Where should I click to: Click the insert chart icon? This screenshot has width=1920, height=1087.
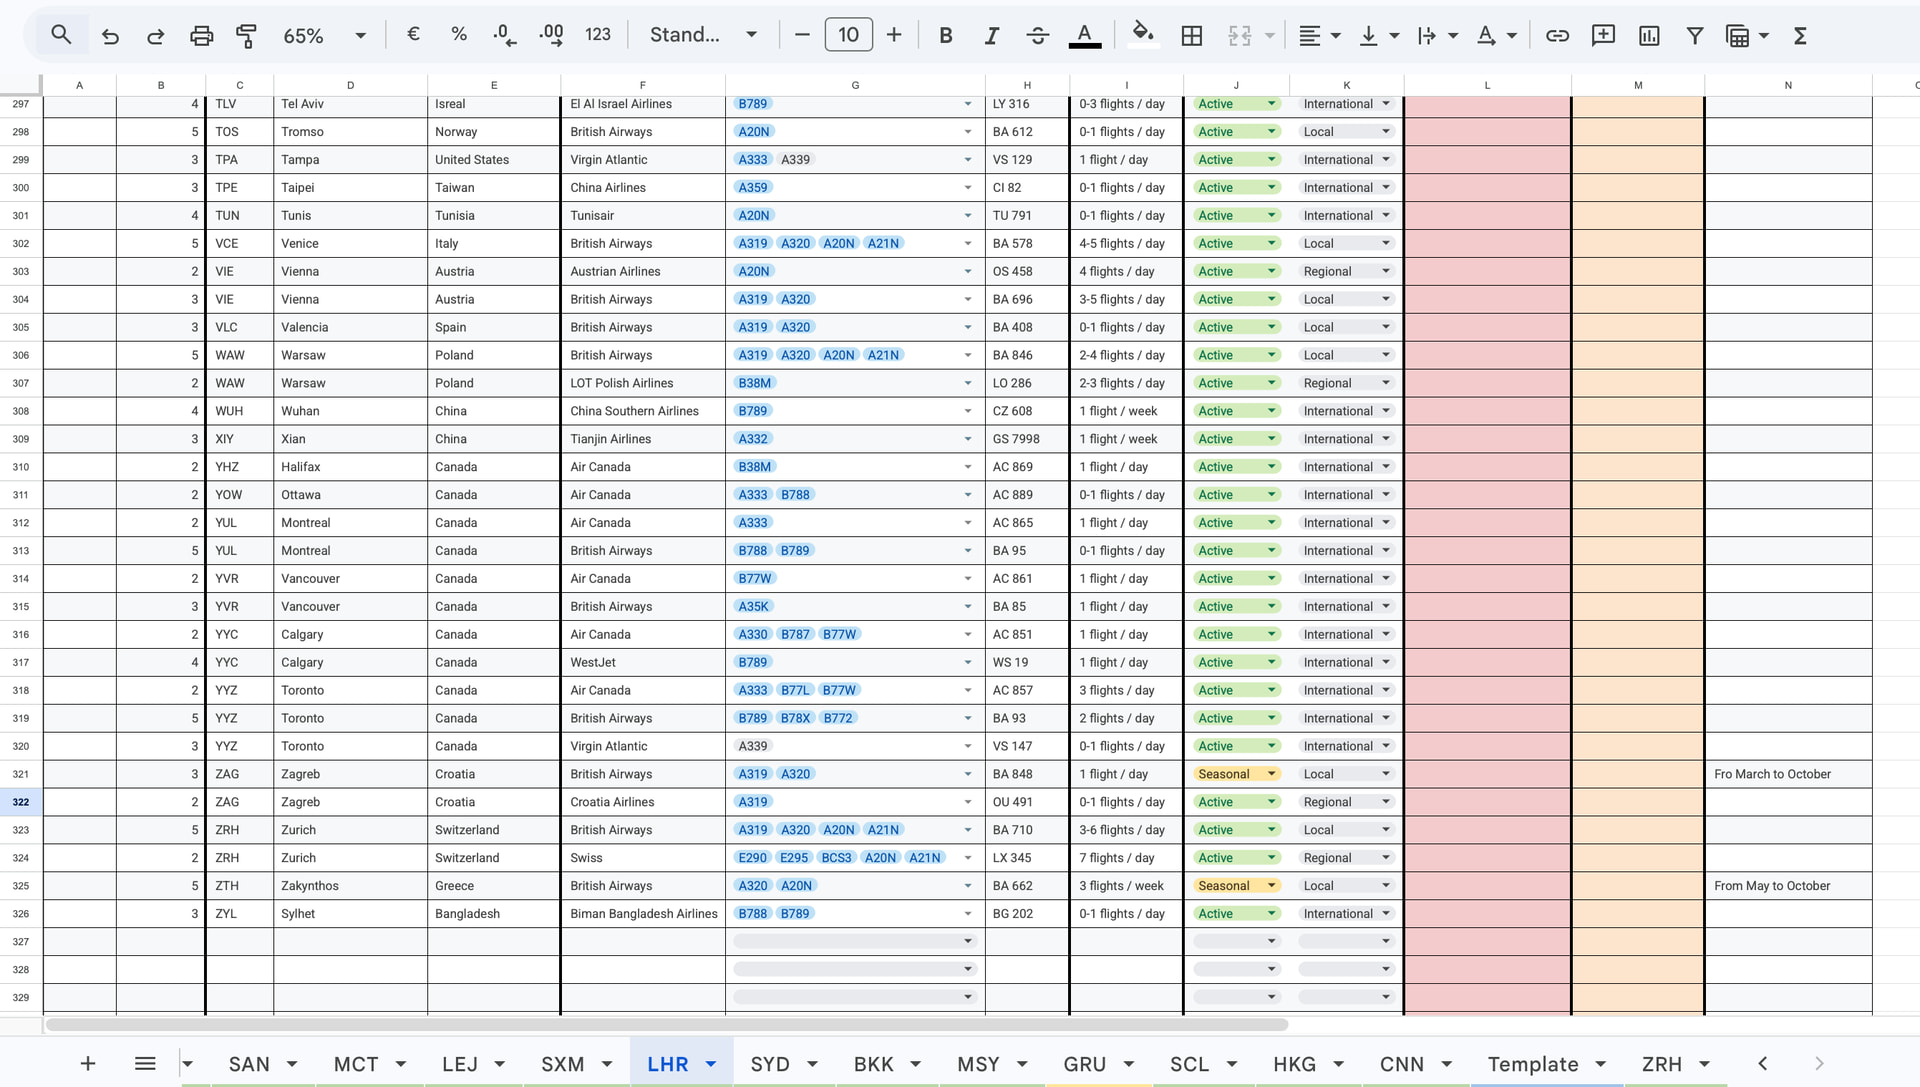tap(1649, 36)
